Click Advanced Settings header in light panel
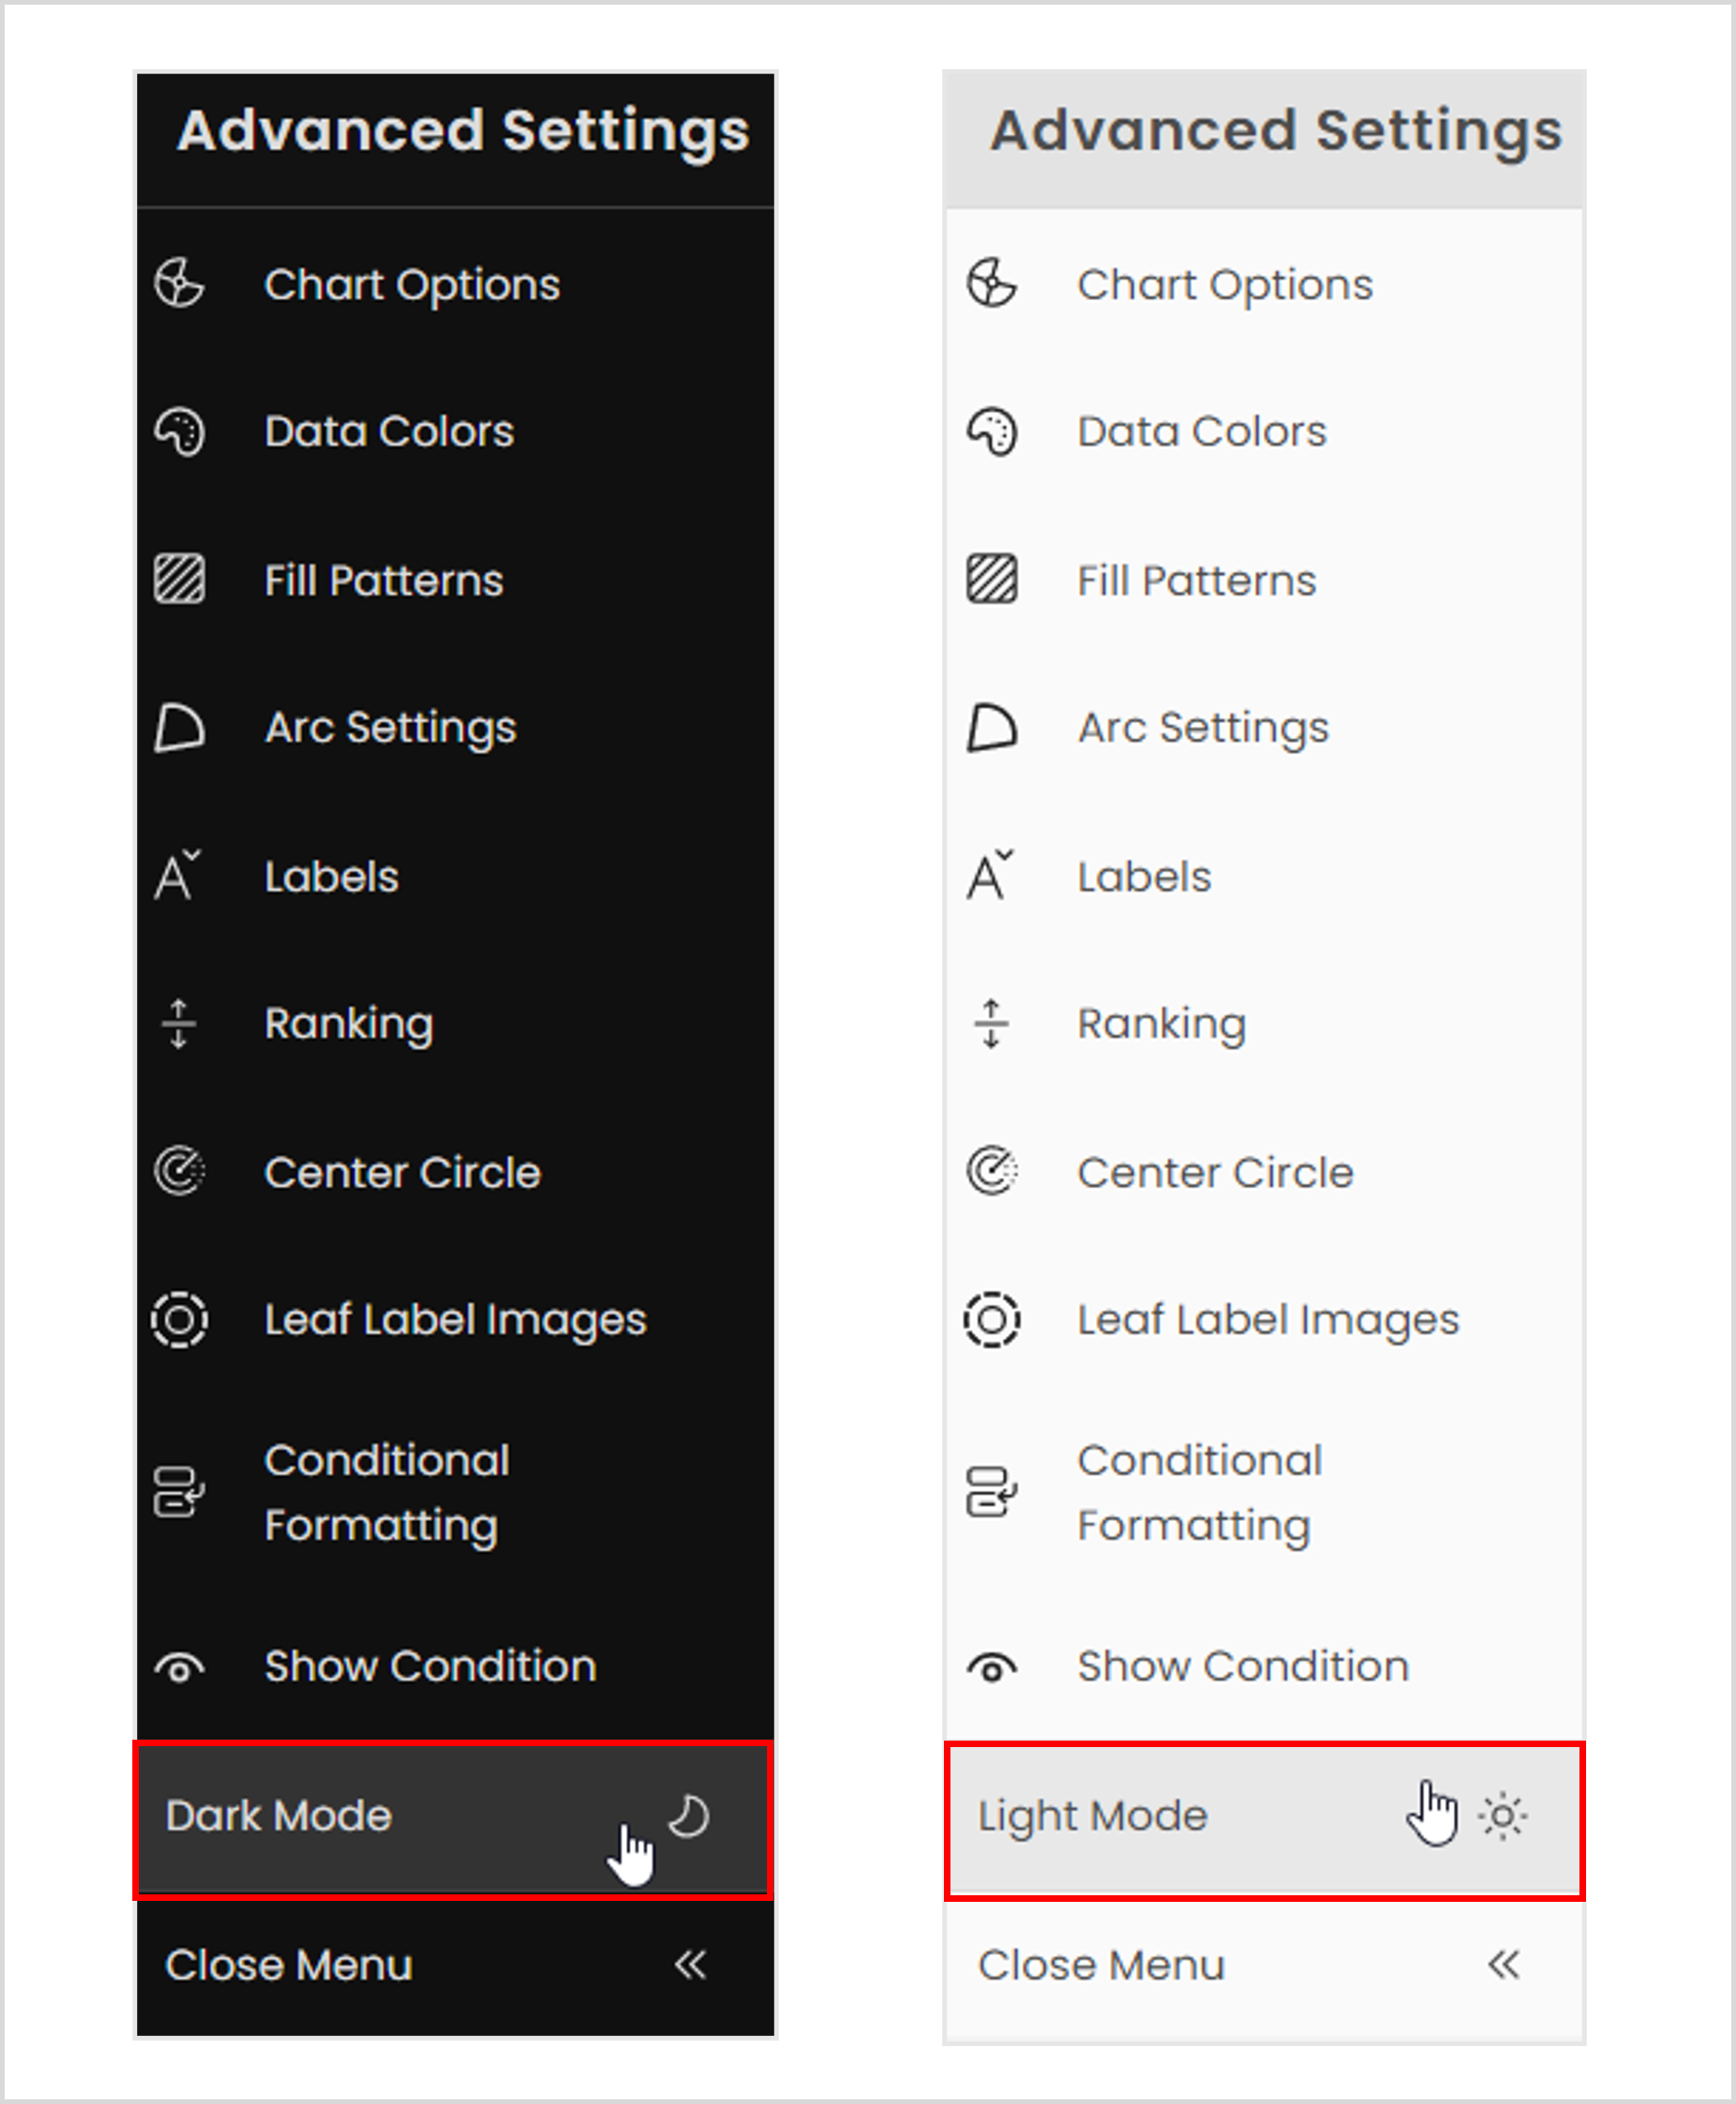Image resolution: width=1736 pixels, height=2104 pixels. click(1276, 131)
